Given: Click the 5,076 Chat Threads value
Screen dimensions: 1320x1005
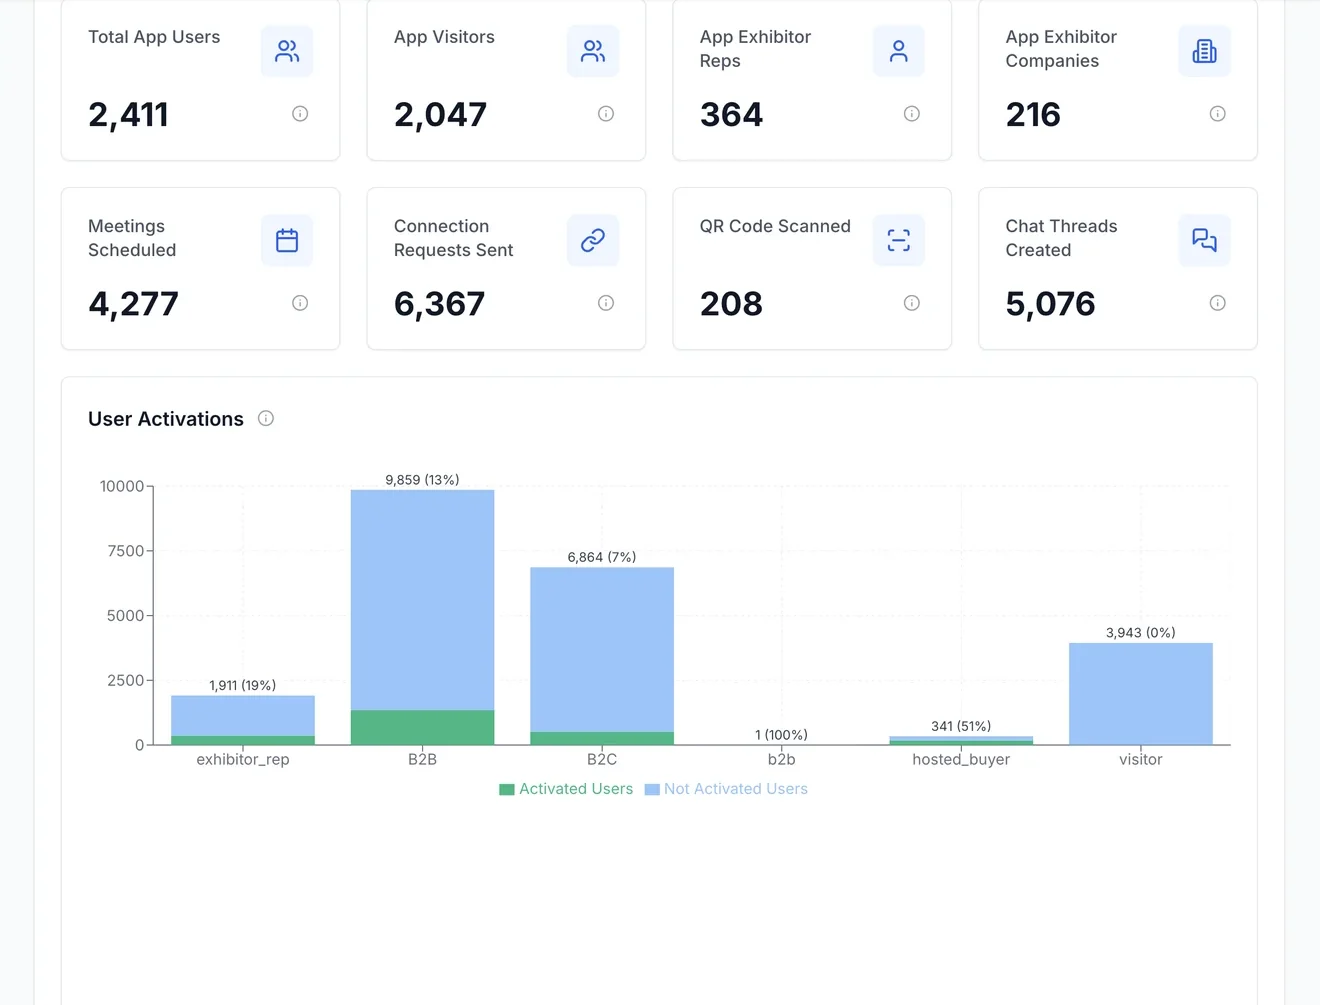Looking at the screenshot, I should pos(1050,304).
